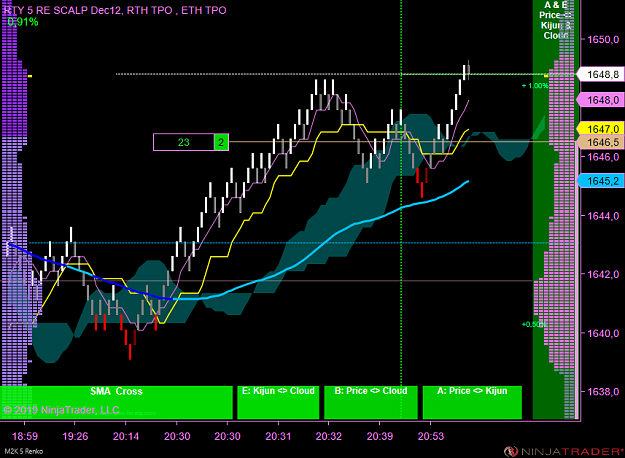
Task: Click the 1650,0 price axis label
Action: [x=603, y=39]
